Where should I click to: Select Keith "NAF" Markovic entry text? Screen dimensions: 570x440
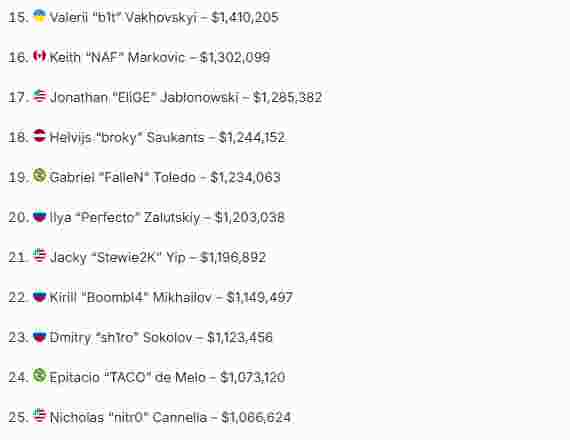(160, 57)
